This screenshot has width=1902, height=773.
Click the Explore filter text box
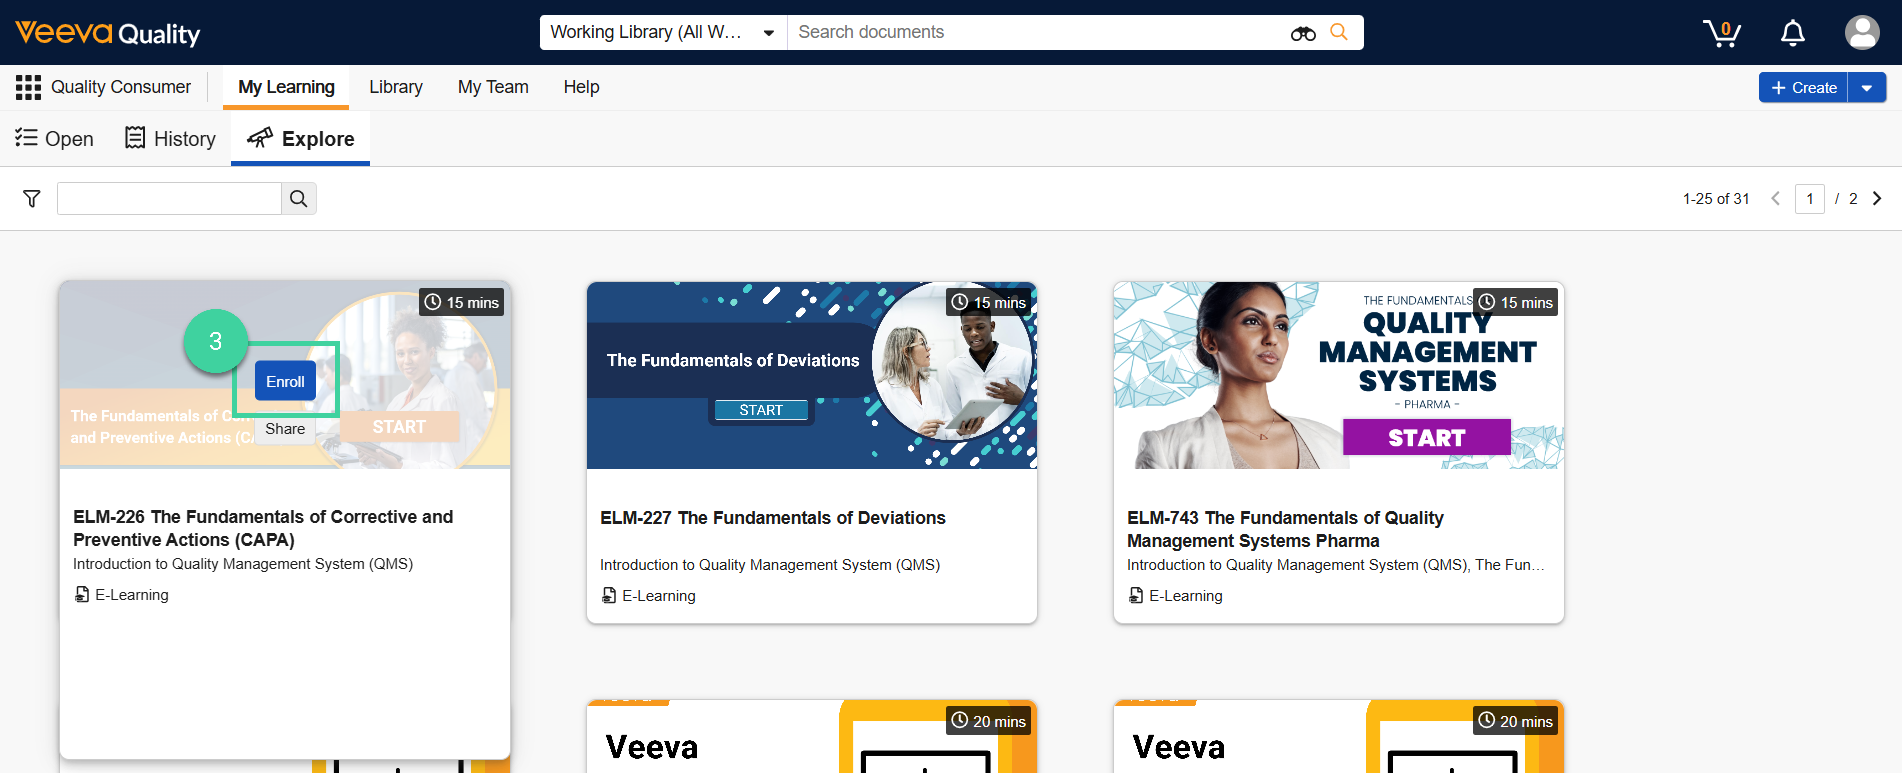pos(169,198)
